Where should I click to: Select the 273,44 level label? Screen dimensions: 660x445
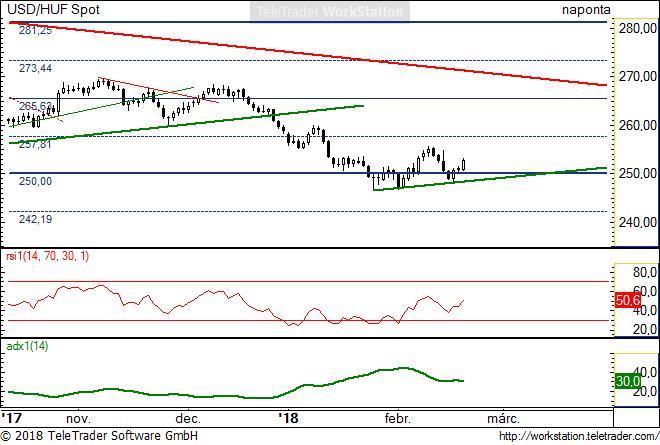pos(35,68)
